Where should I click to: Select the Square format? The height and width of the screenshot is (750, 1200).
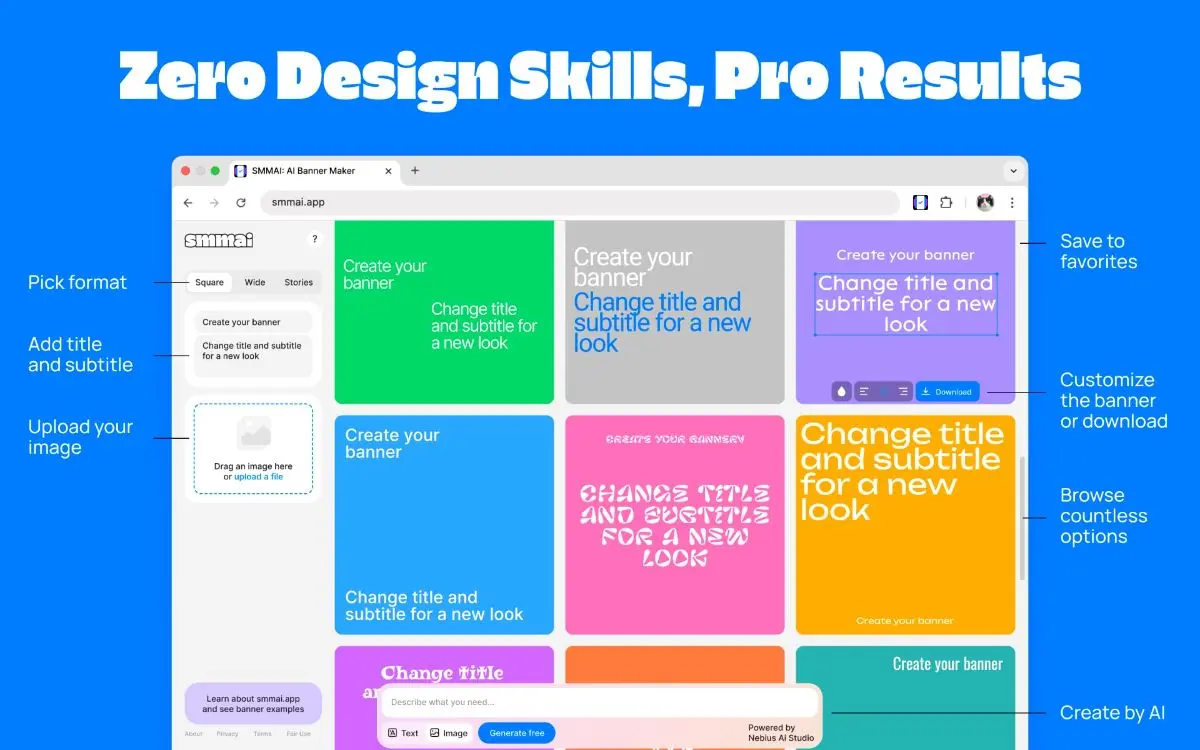coord(210,282)
